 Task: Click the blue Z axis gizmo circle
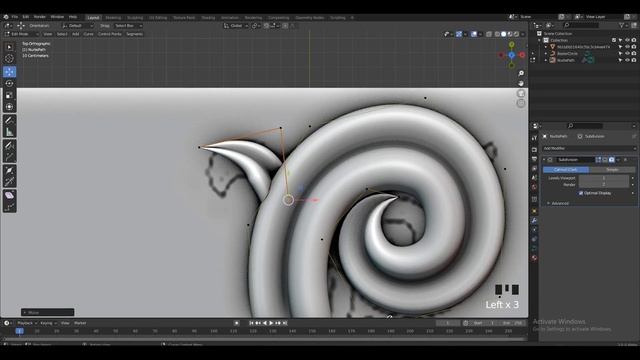coord(511,55)
